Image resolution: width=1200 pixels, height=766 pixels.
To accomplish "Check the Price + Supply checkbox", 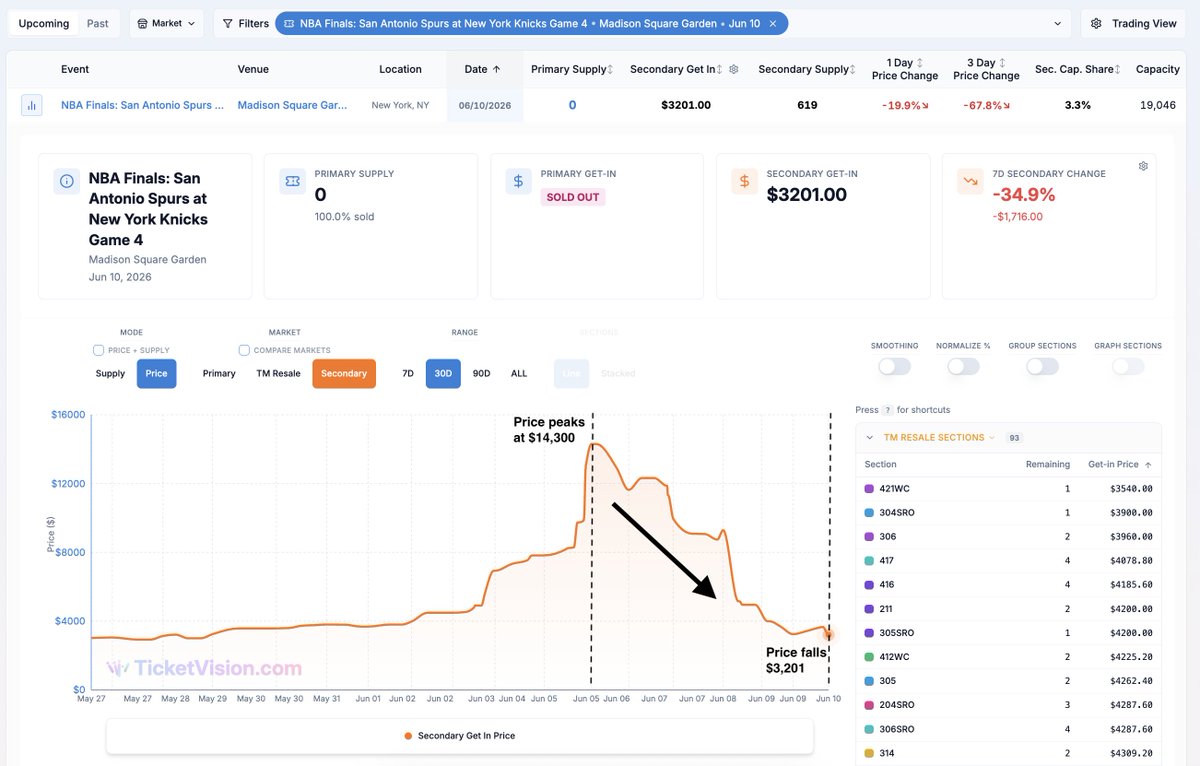I will (x=98, y=350).
